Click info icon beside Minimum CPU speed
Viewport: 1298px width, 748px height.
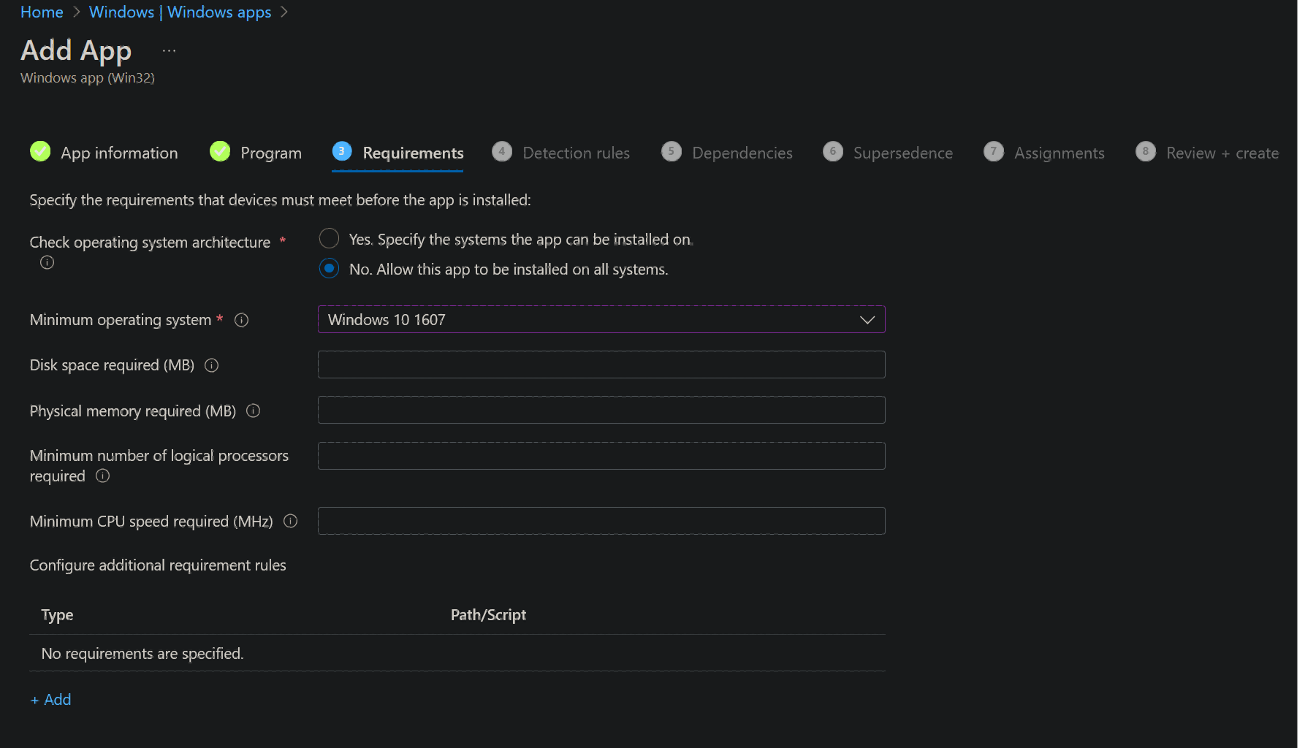click(291, 521)
